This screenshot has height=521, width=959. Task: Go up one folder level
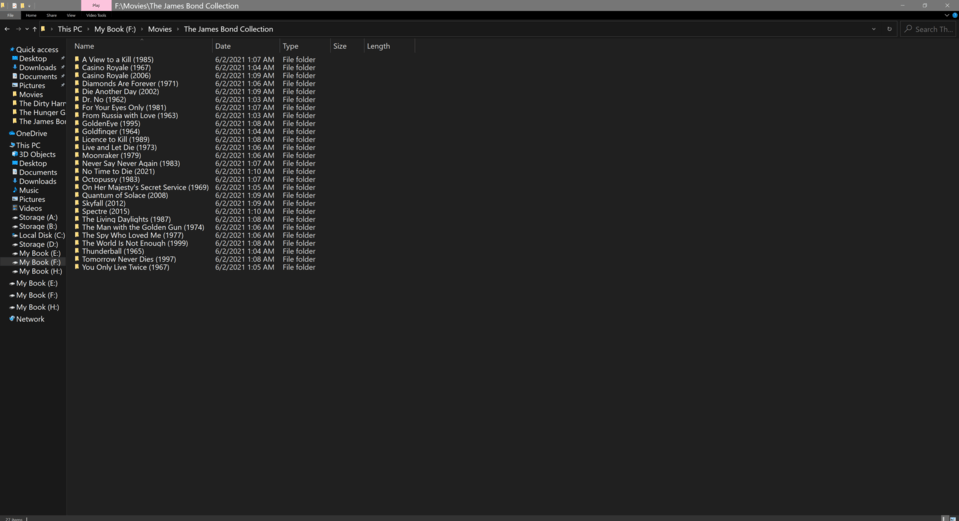[x=34, y=29]
